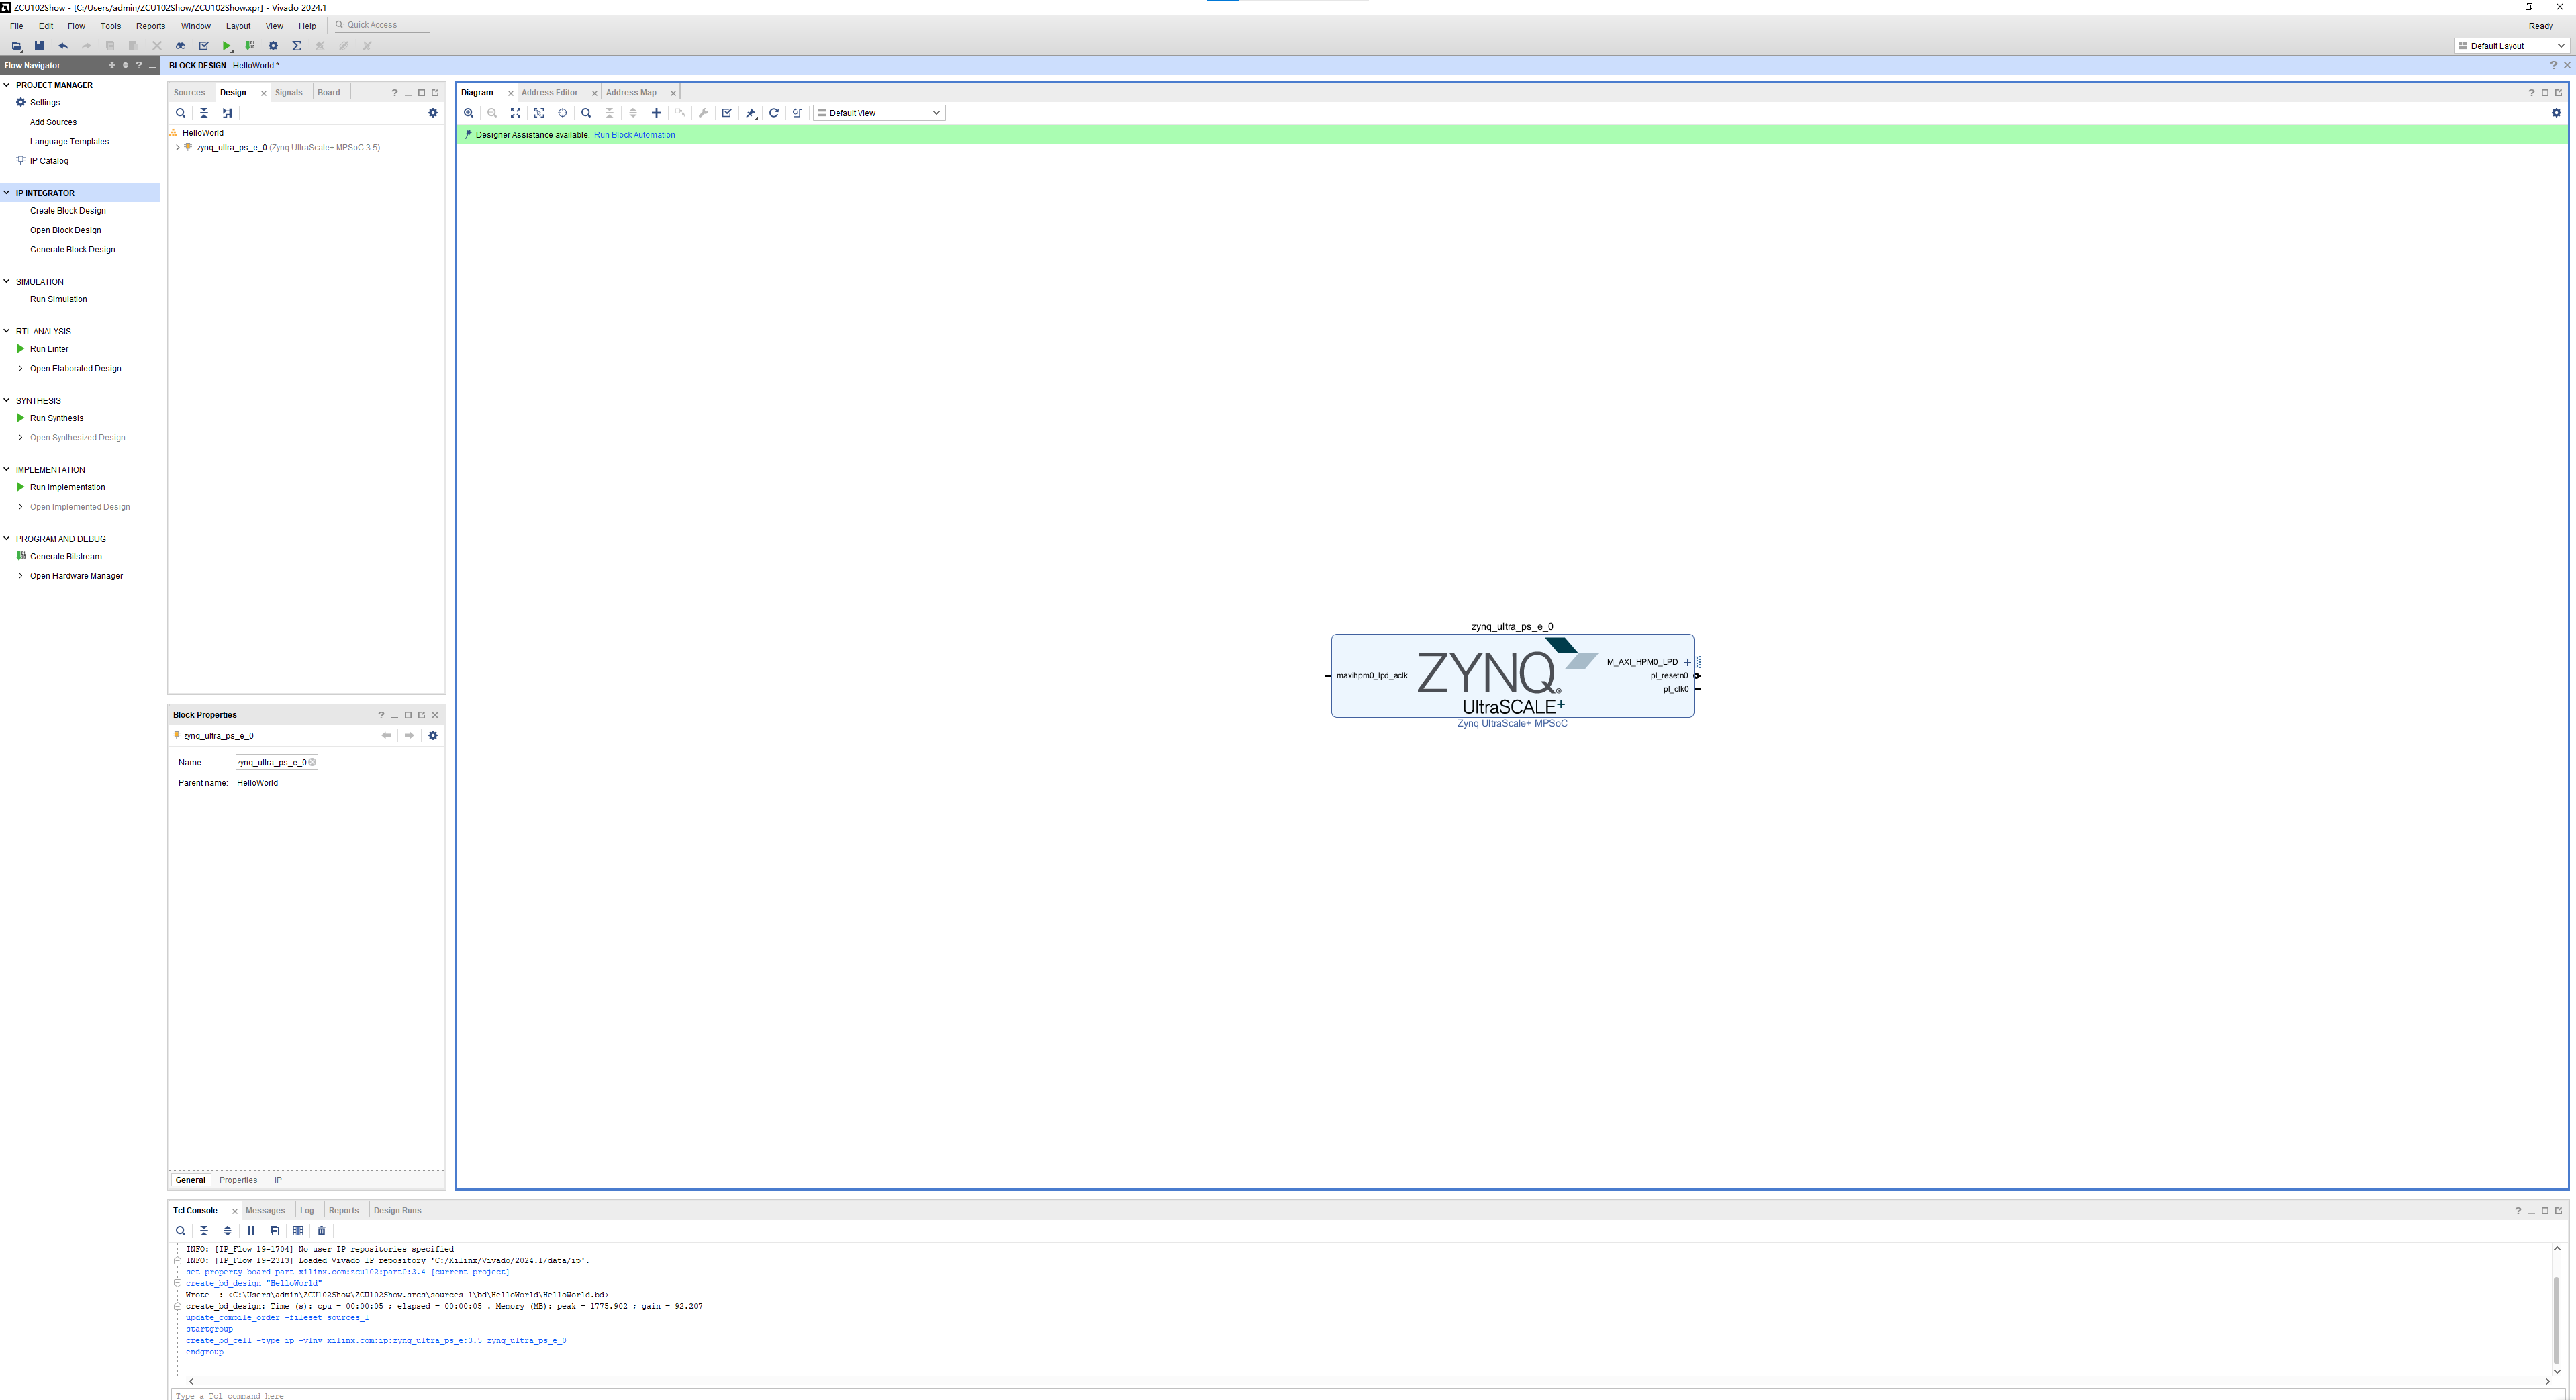This screenshot has width=2576, height=1400.
Task: Switch to the Sources tab
Action: tap(188, 91)
